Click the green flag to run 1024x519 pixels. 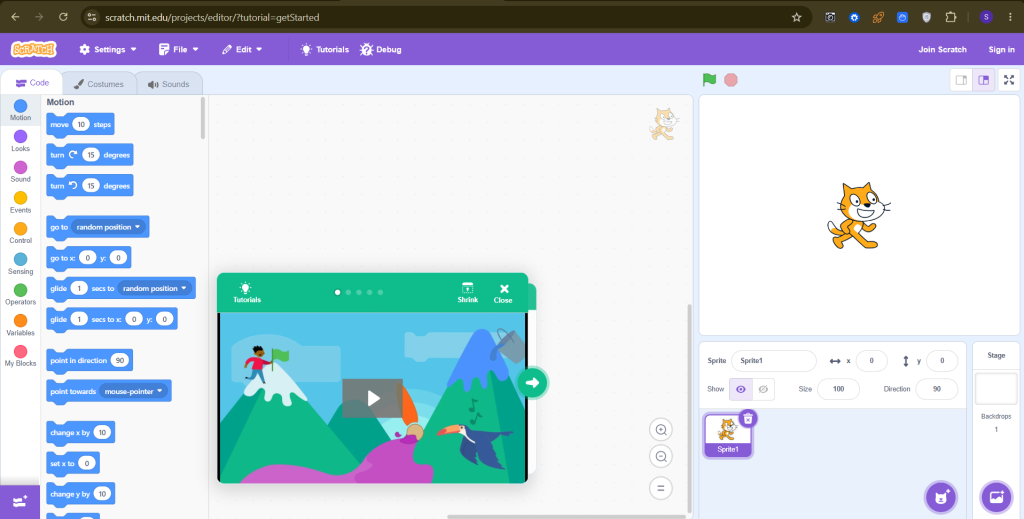709,80
